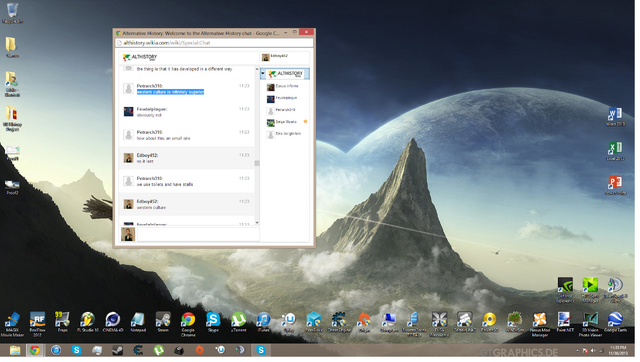
Task: Click scroll-up arrow of chat scrollbar
Action: pyautogui.click(x=257, y=70)
